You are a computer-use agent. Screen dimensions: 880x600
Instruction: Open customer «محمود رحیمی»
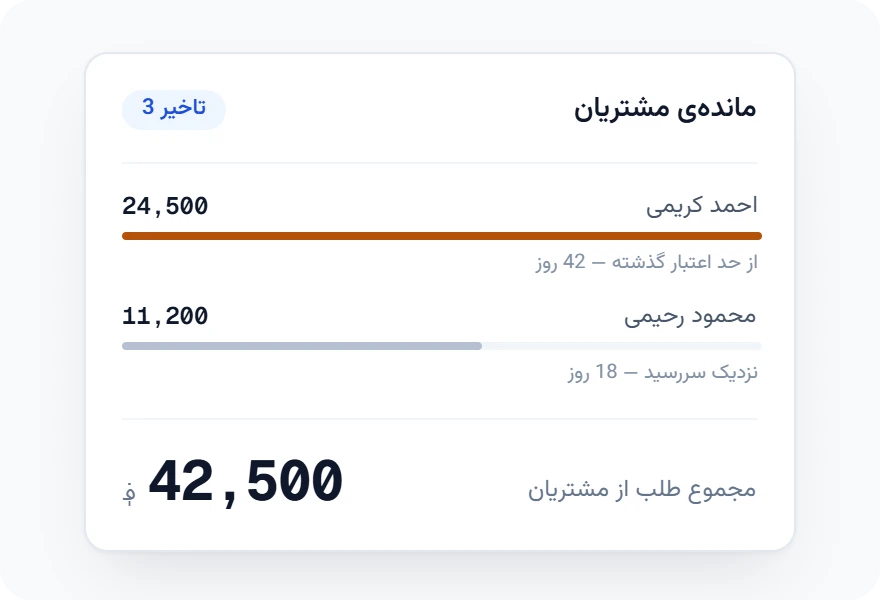tap(690, 316)
